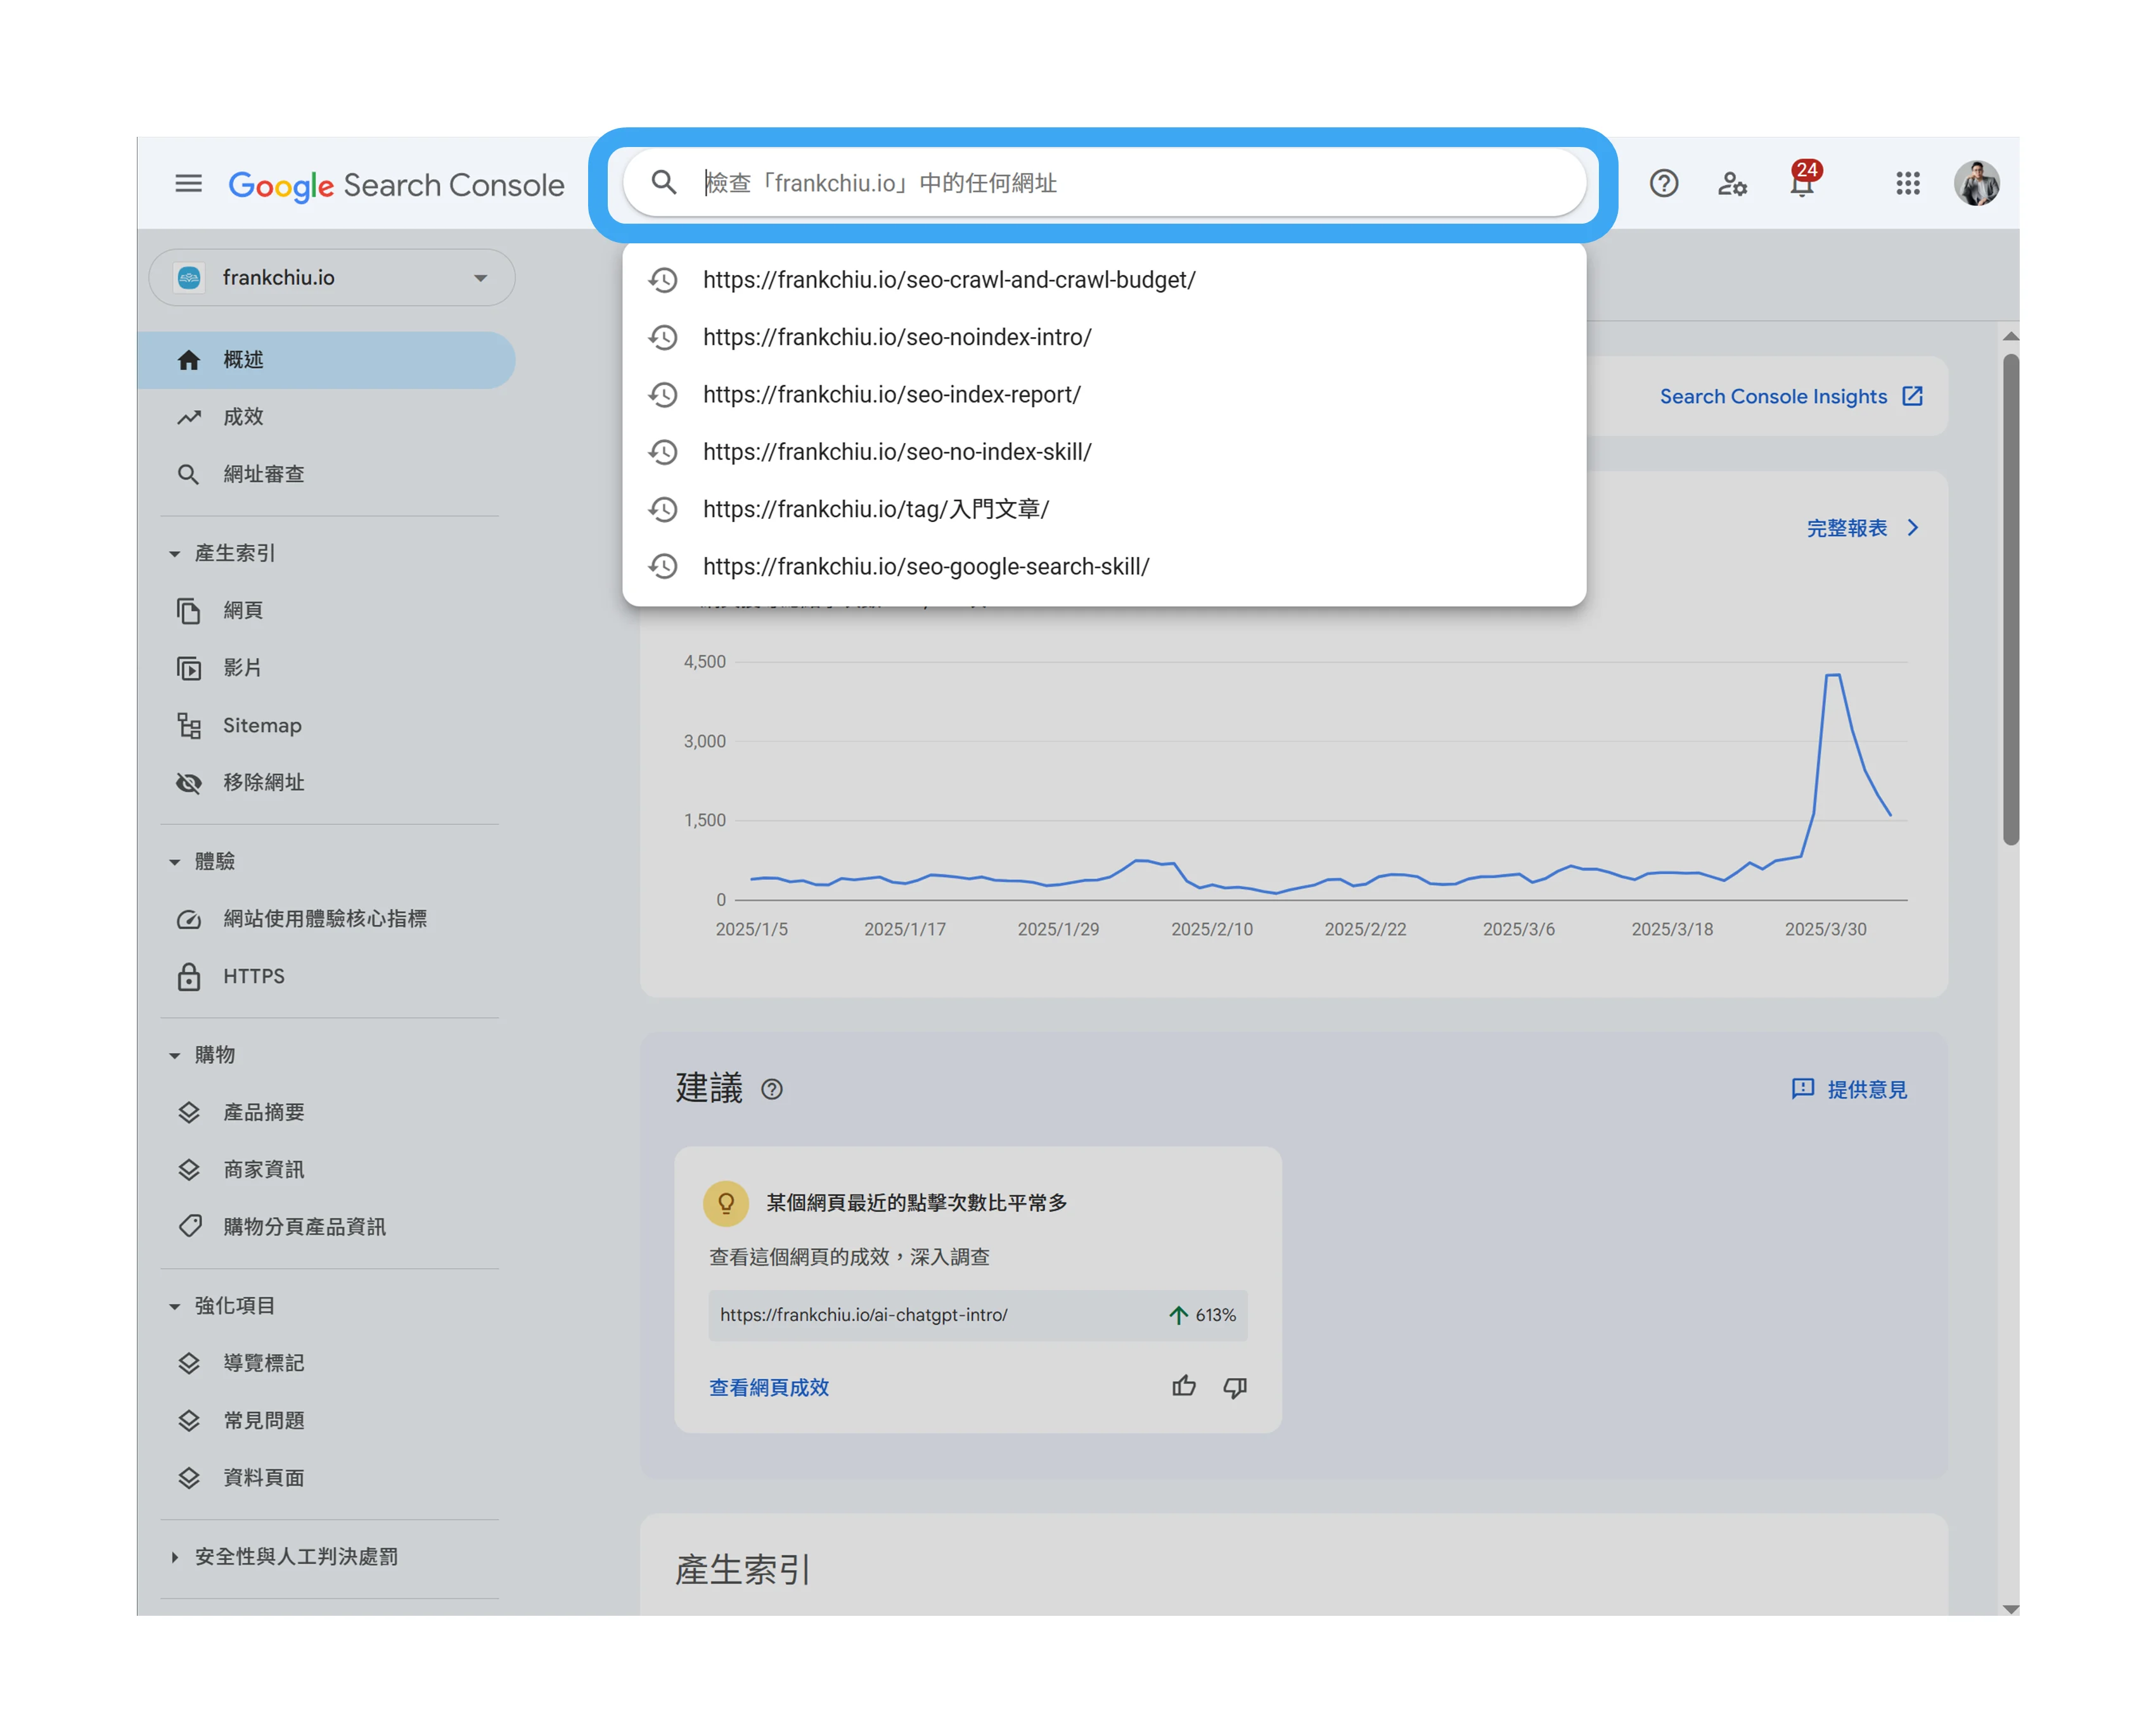Open 成效 in the sidebar
The height and width of the screenshot is (1733, 2156).
(x=243, y=417)
